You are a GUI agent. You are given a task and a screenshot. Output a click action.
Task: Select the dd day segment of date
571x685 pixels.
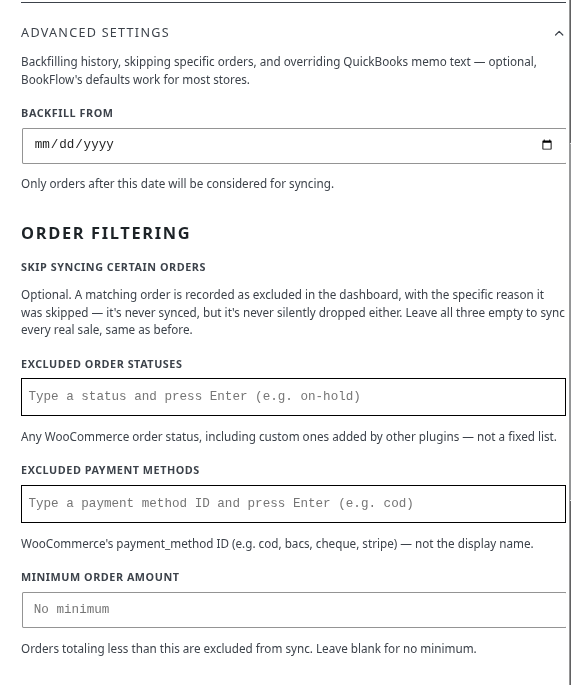tap(67, 144)
